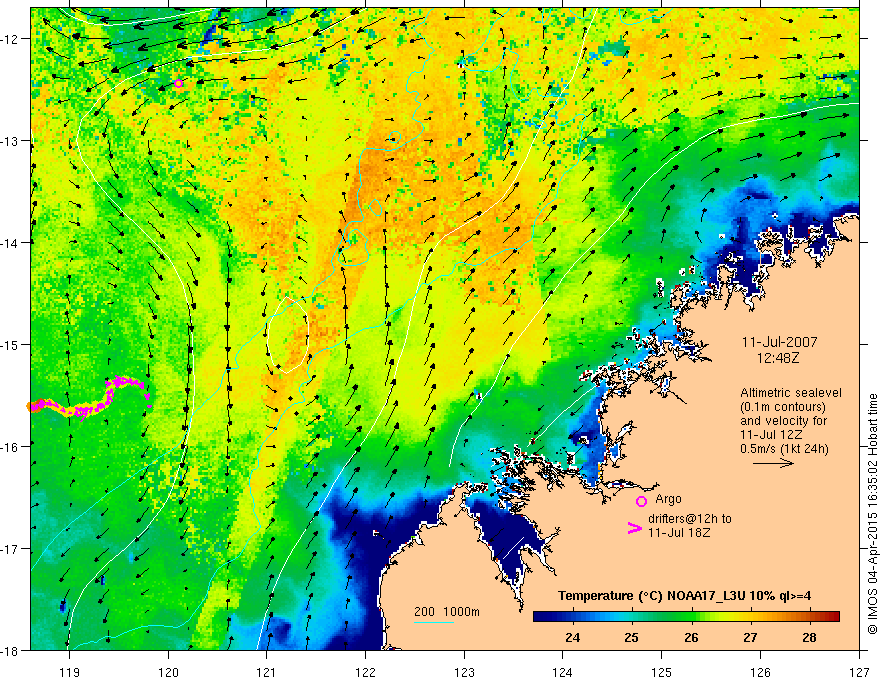The height and width of the screenshot is (680, 880).
Task: Click the '0.5m/s (1kt 24h)' text
Action: [x=784, y=449]
